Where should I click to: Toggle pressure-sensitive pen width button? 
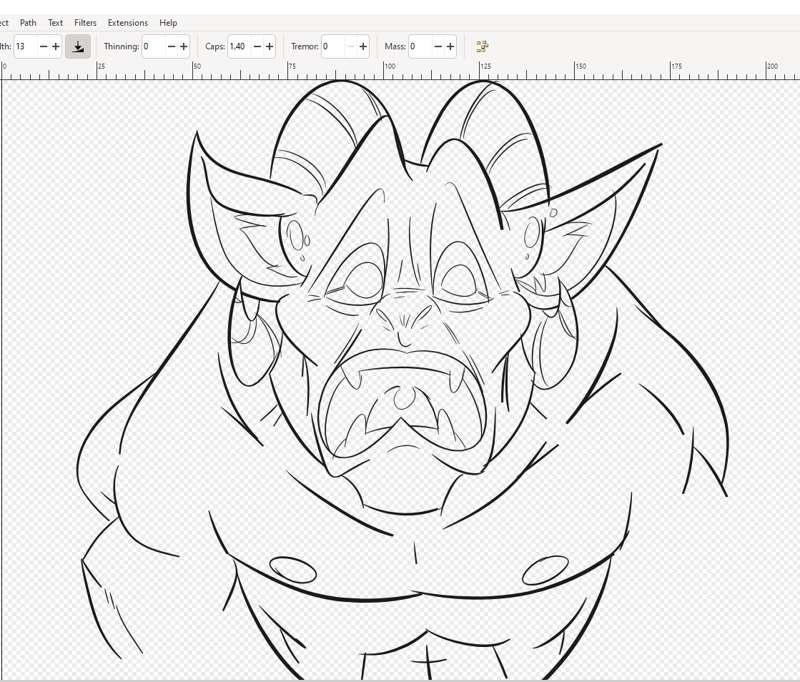(78, 46)
